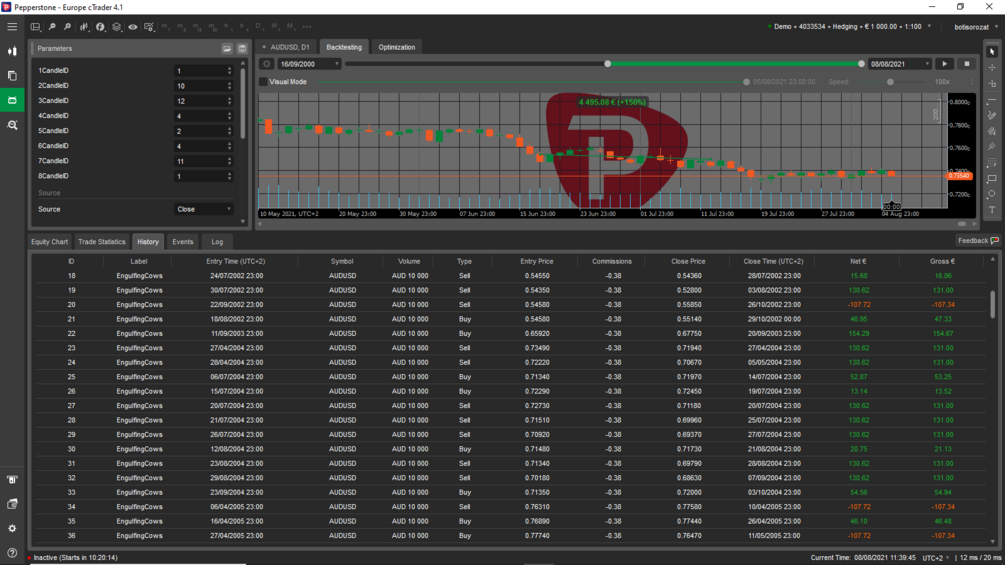Image resolution: width=1005 pixels, height=565 pixels.
Task: Enable the Visual Mode checkbox
Action: [263, 82]
